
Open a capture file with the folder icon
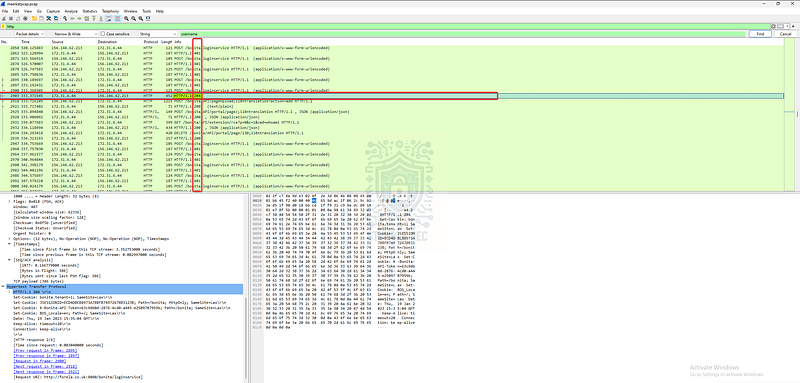coord(34,18)
